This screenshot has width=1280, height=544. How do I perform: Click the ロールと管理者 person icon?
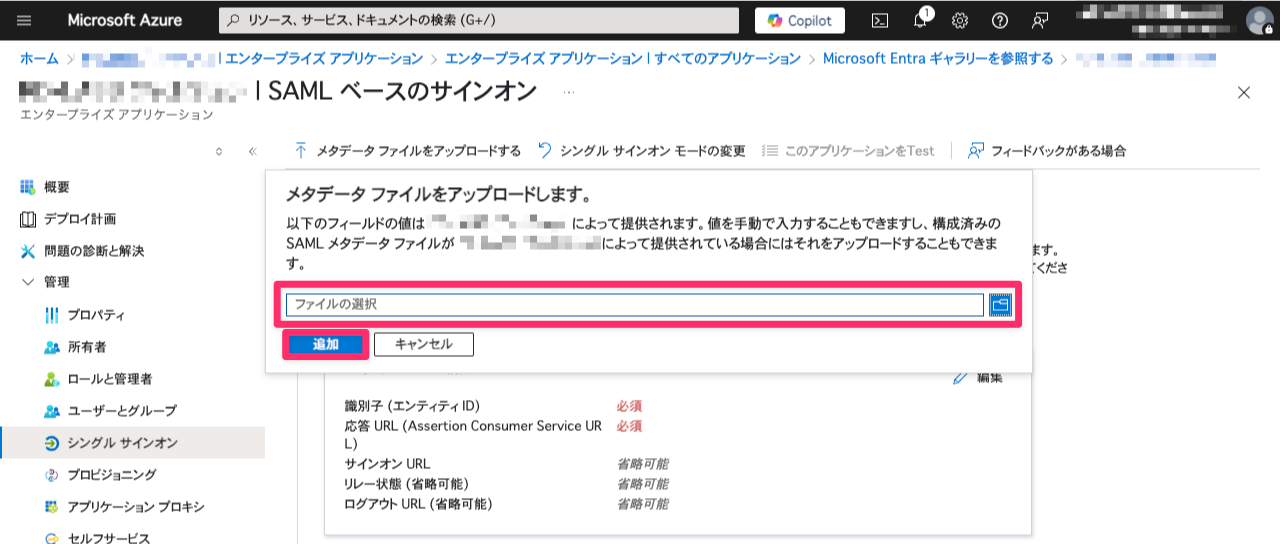tap(52, 379)
